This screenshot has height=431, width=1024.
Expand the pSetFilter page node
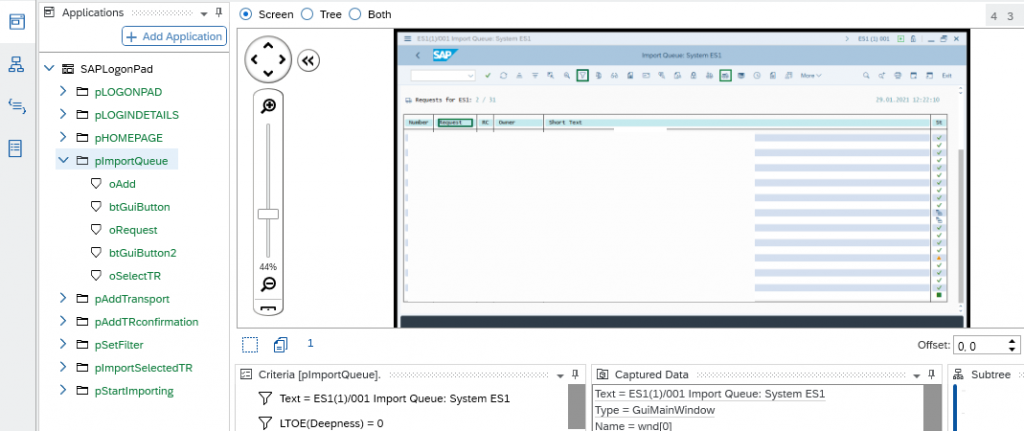(x=63, y=344)
